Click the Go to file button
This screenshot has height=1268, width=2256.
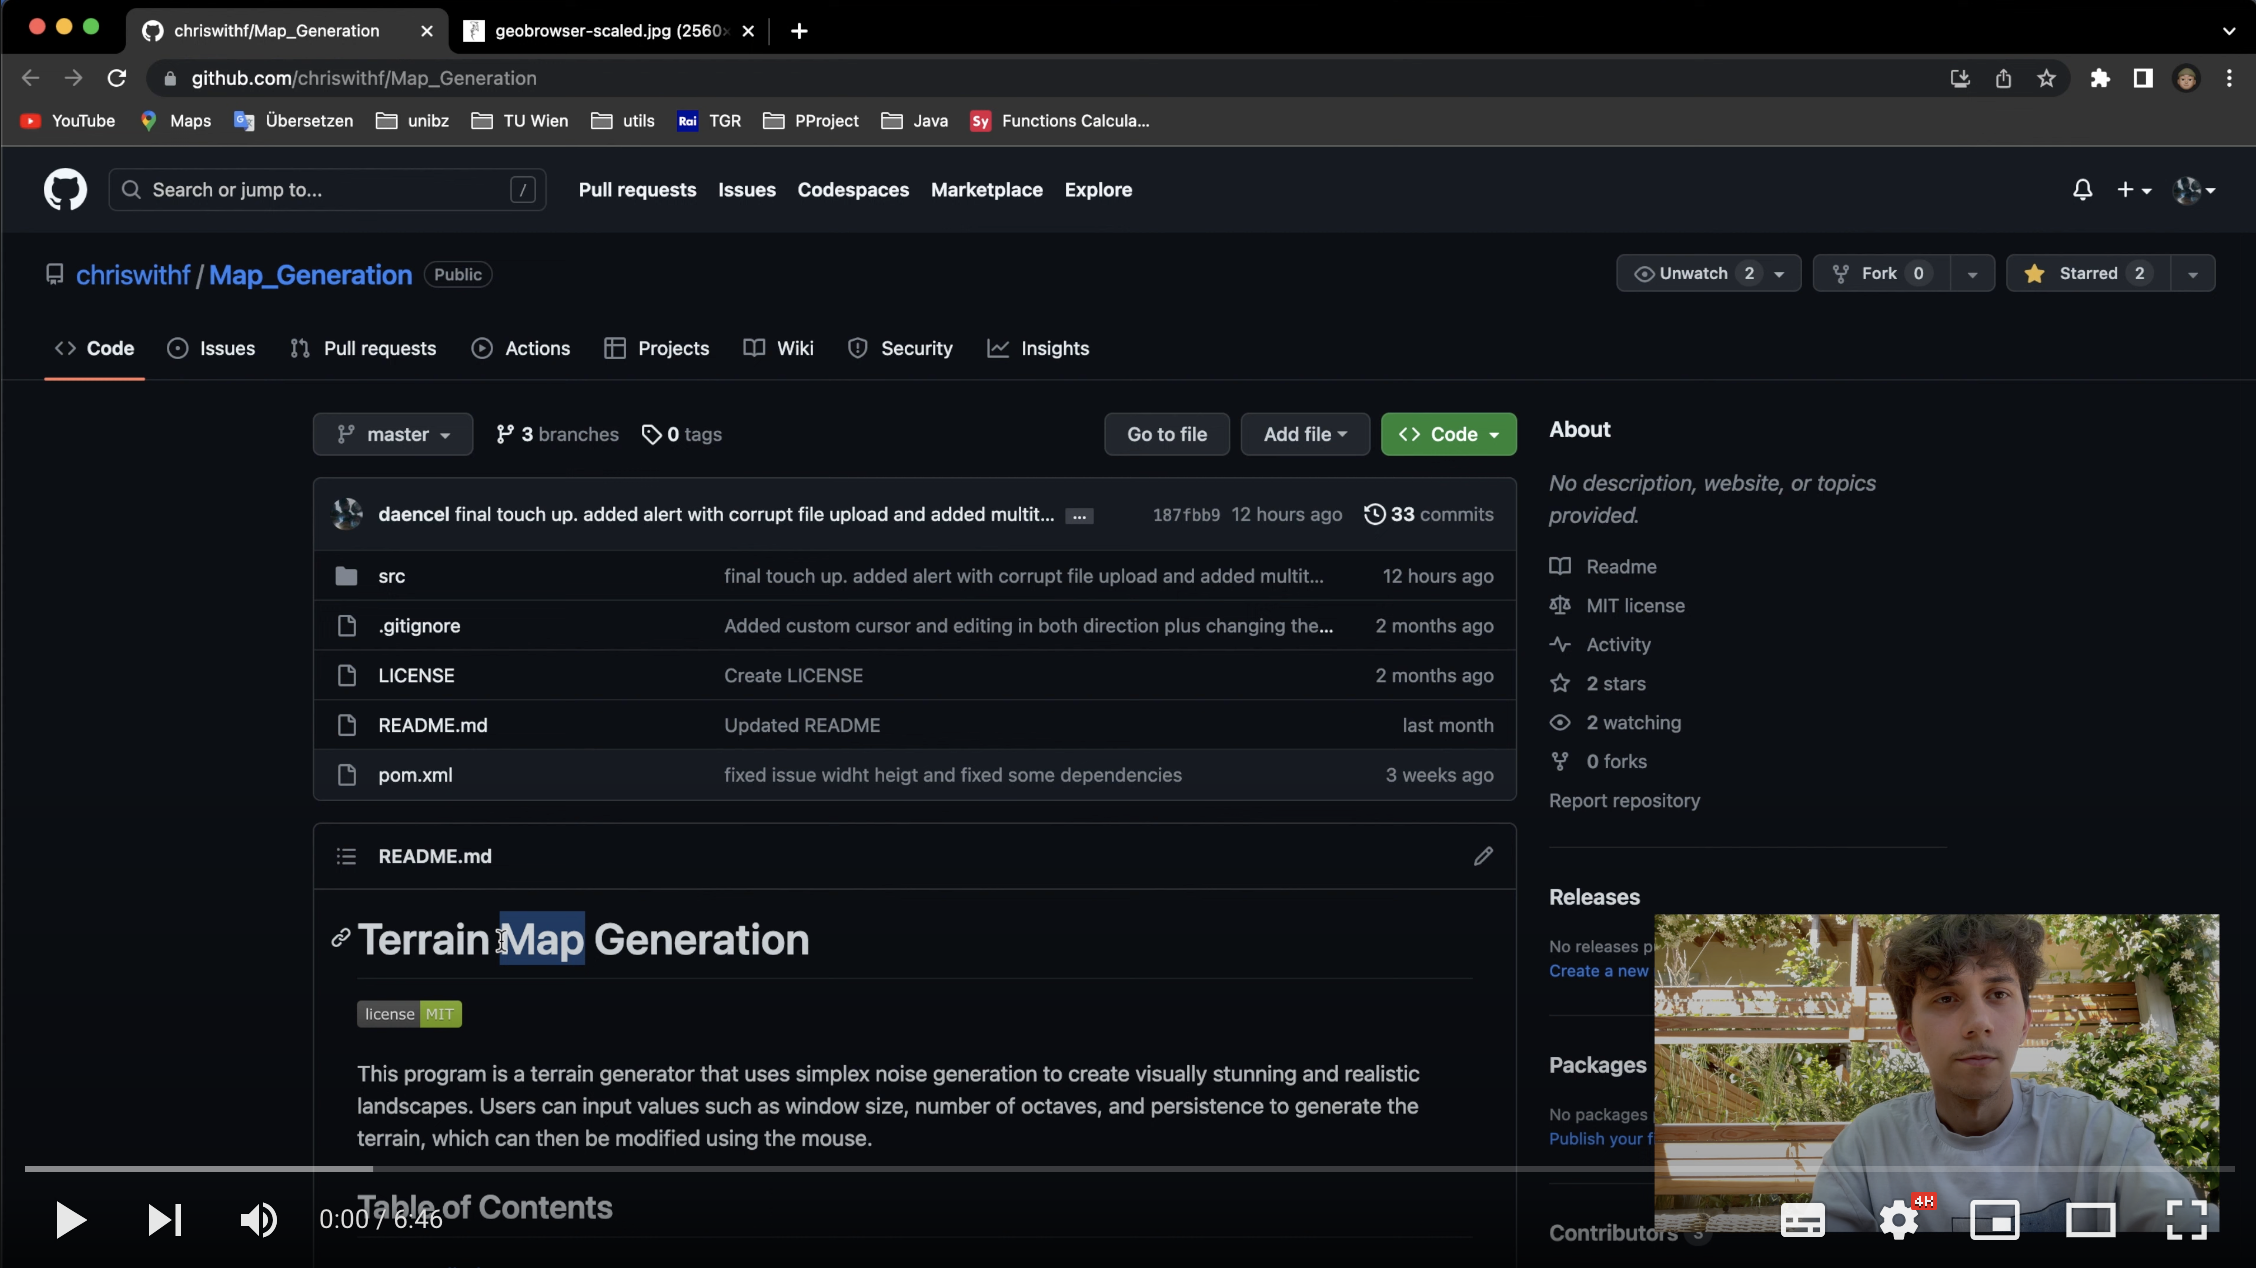[1167, 434]
